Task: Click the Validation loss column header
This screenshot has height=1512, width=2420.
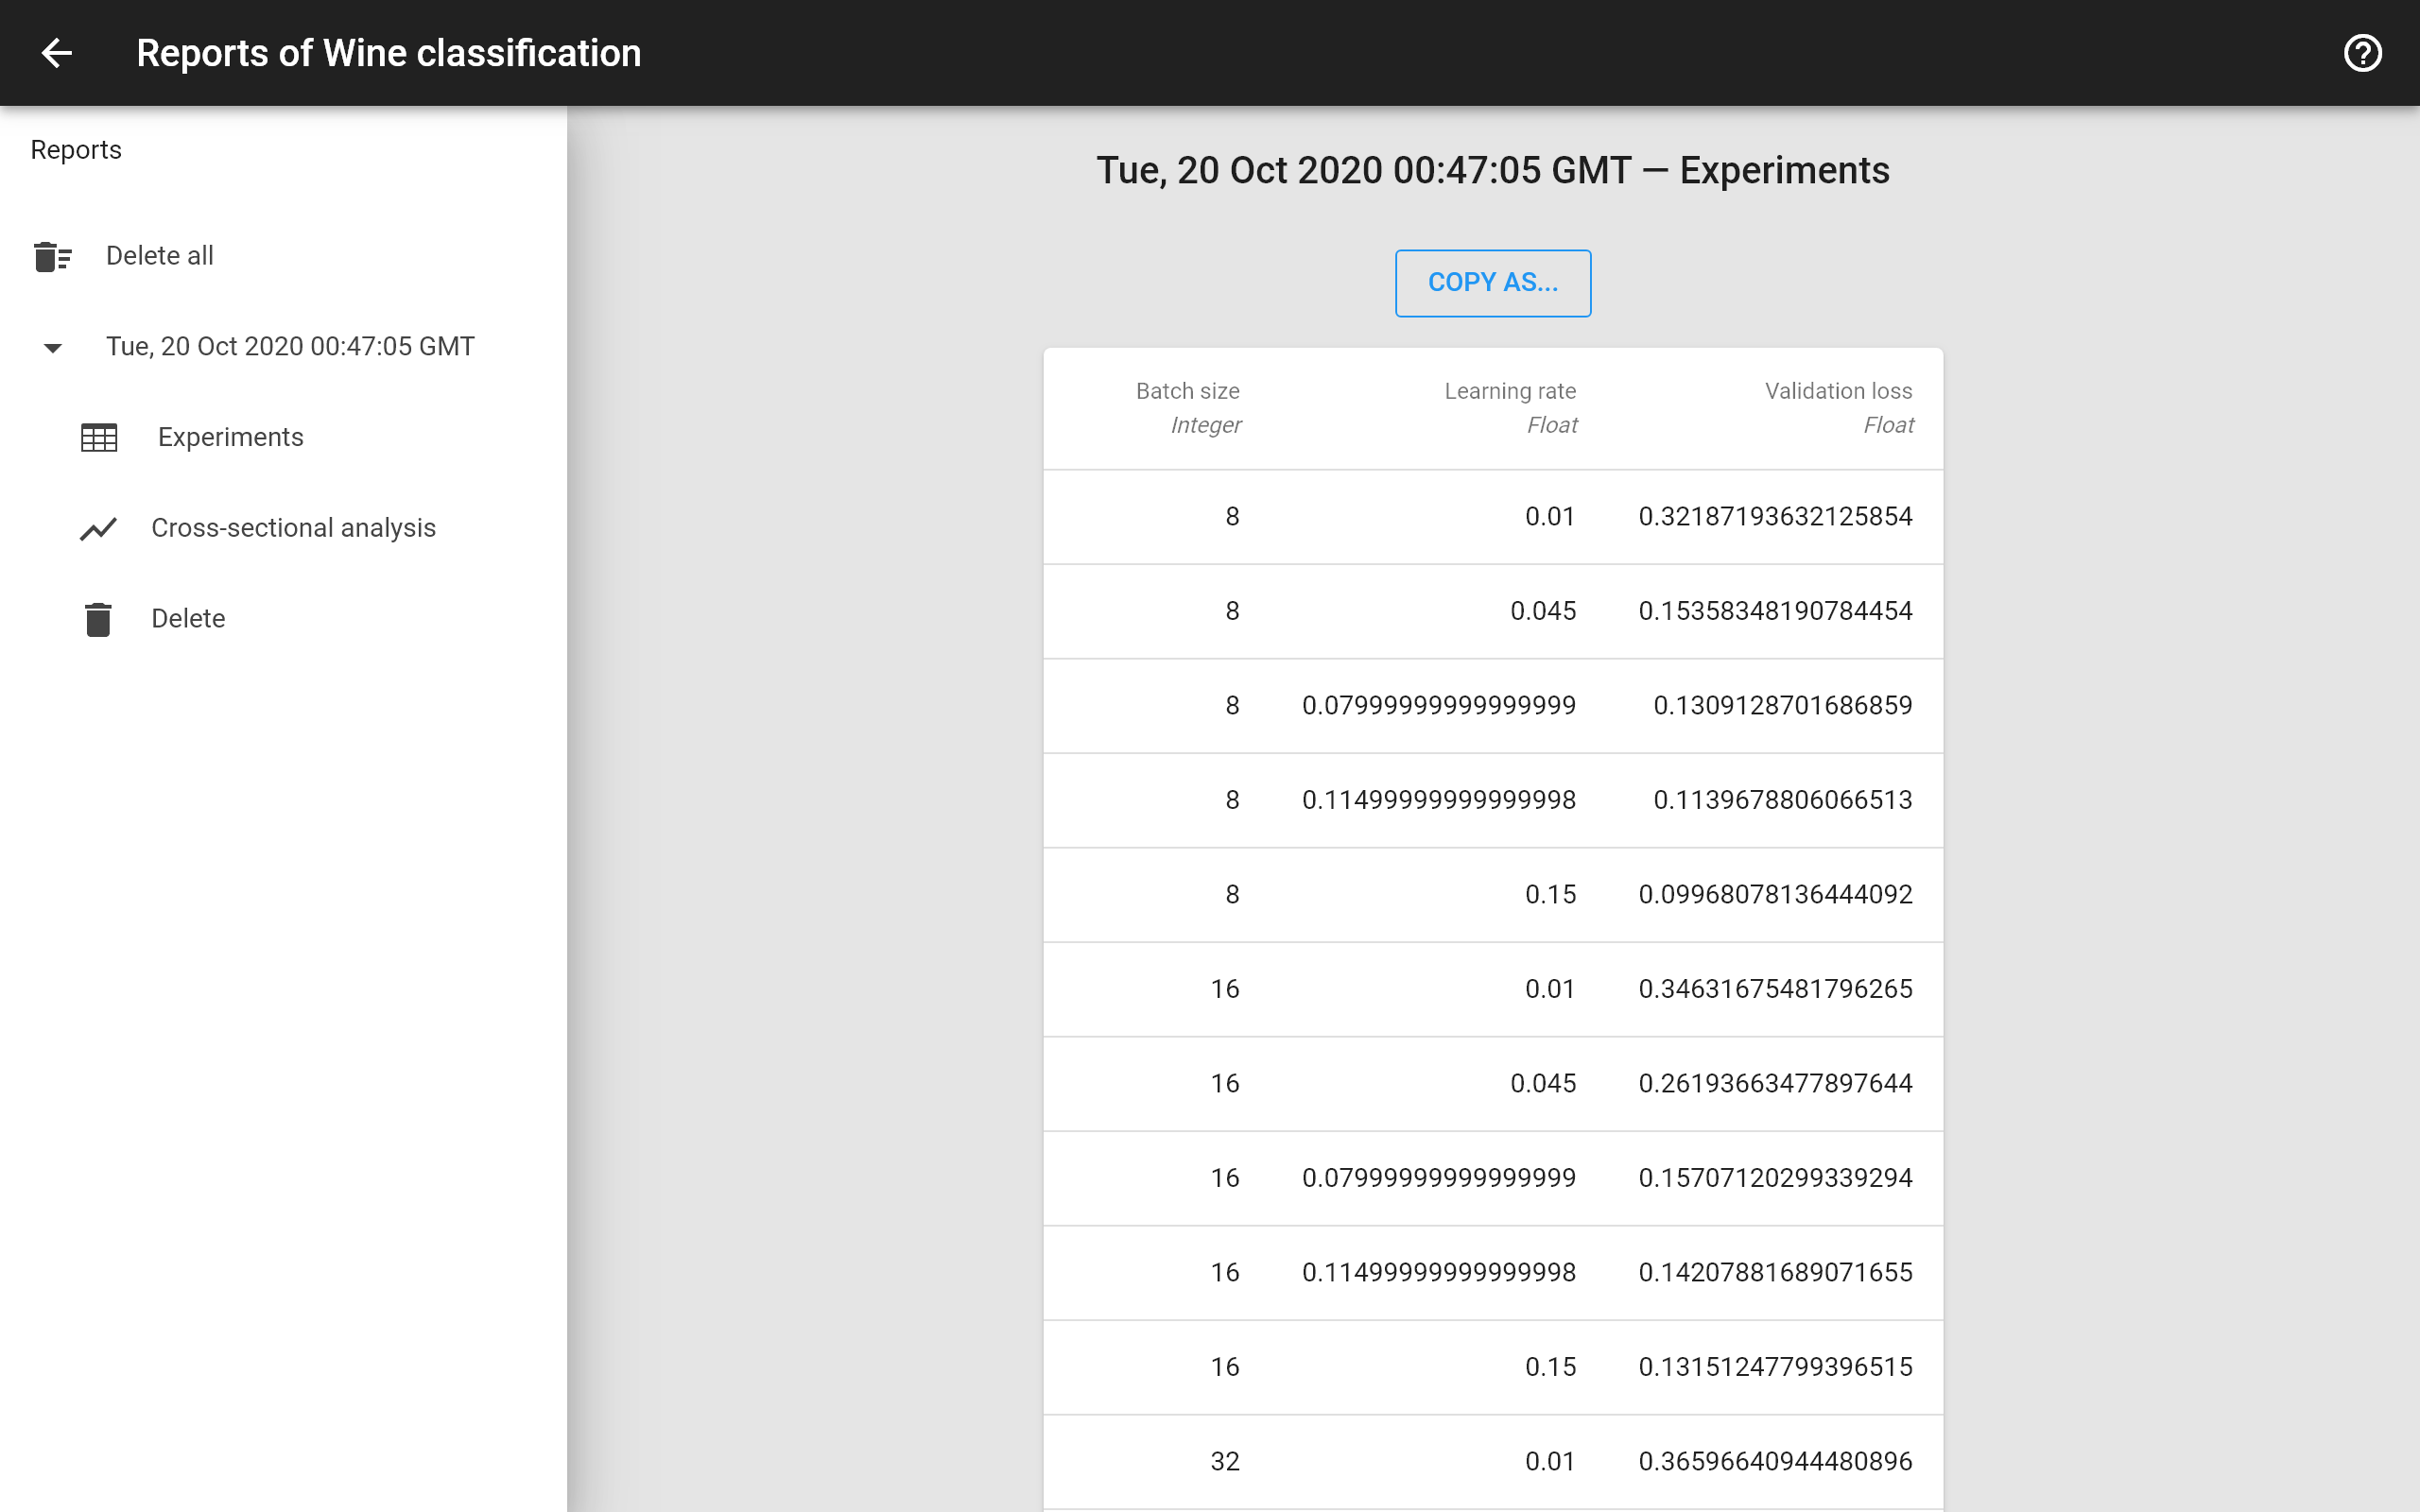Action: [x=1838, y=408]
